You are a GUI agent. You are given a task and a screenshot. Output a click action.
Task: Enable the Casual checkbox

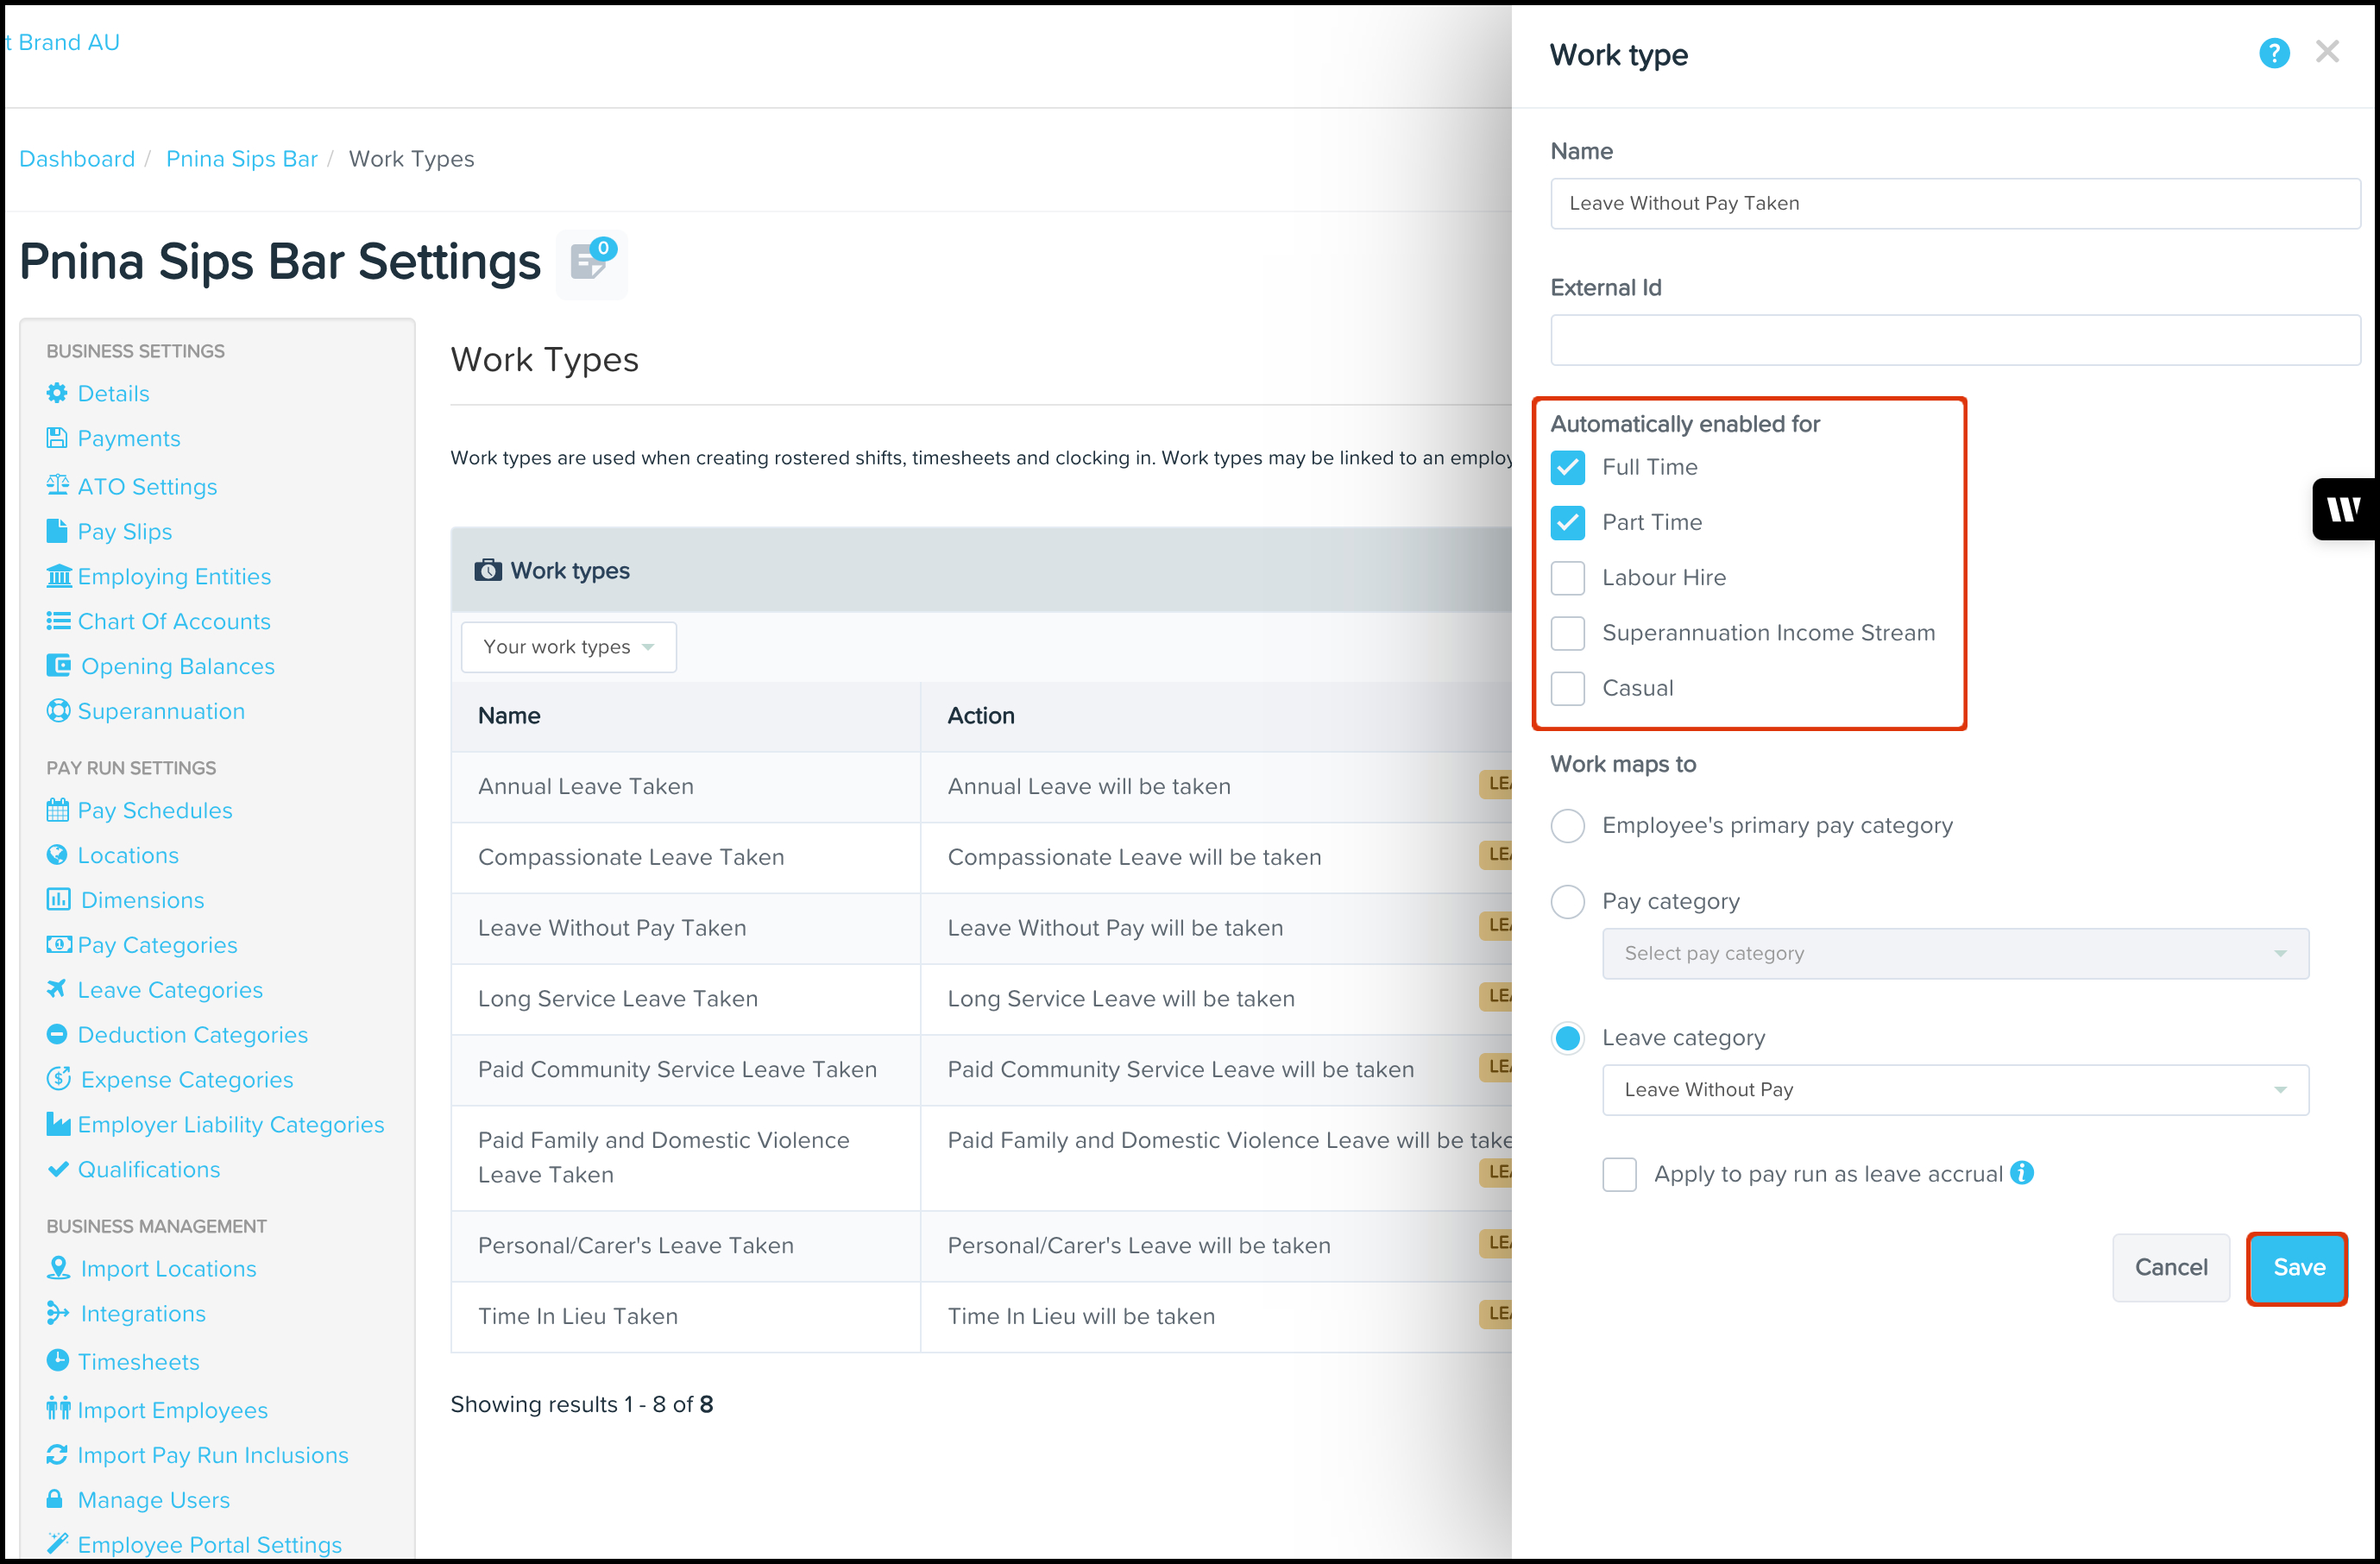(x=1567, y=688)
